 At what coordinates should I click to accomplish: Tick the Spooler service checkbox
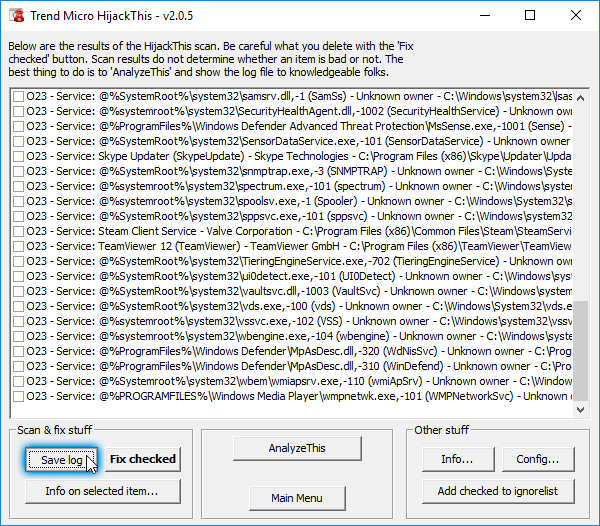18,201
